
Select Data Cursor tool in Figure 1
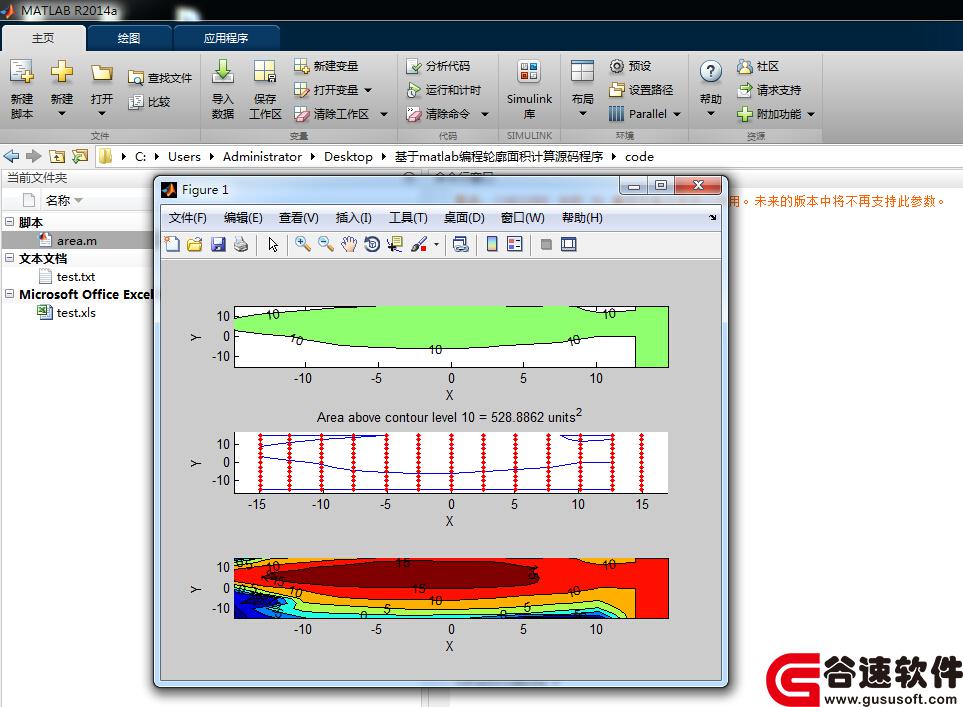point(394,244)
